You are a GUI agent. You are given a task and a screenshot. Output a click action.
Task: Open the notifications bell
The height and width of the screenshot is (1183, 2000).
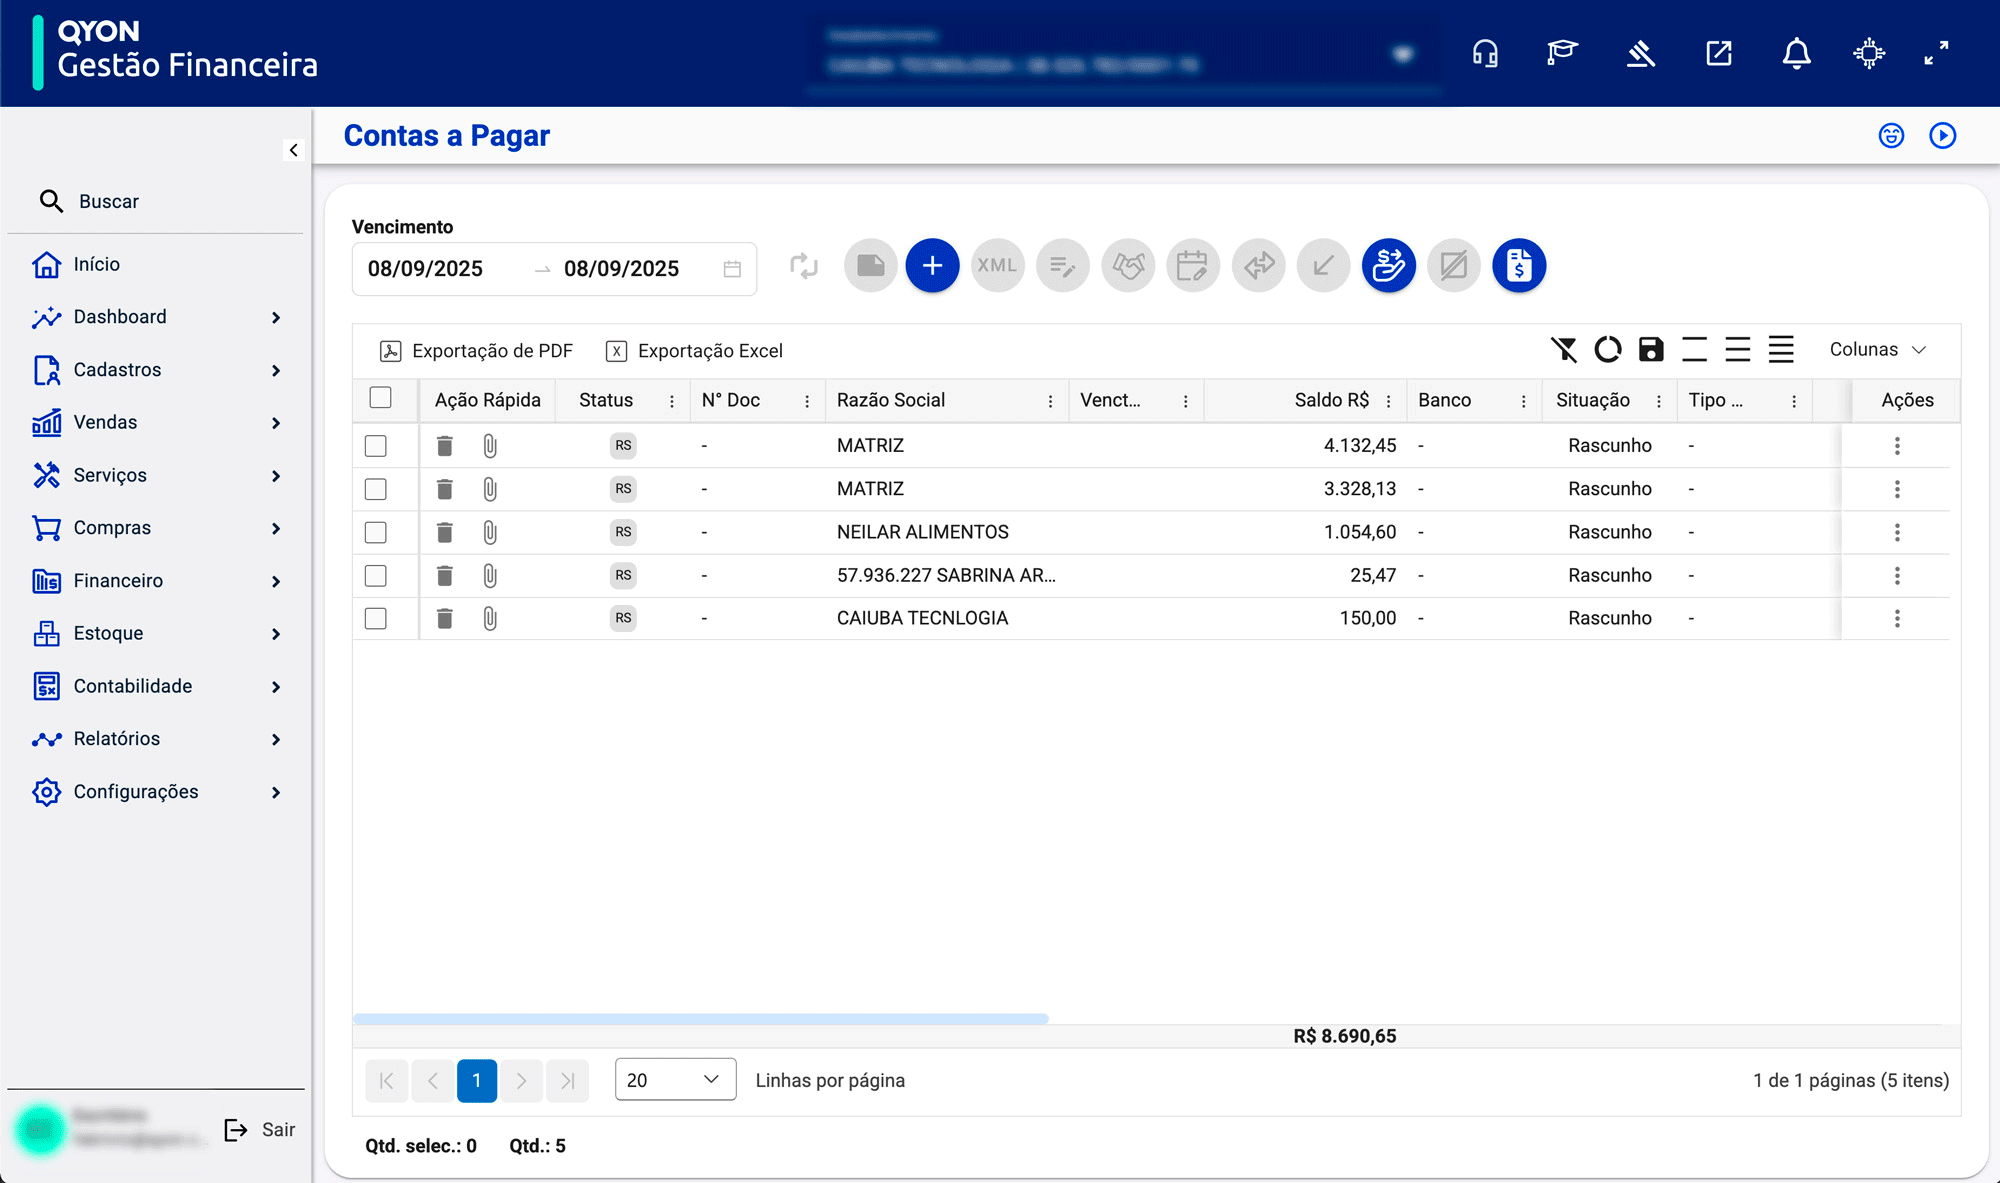coord(1796,53)
